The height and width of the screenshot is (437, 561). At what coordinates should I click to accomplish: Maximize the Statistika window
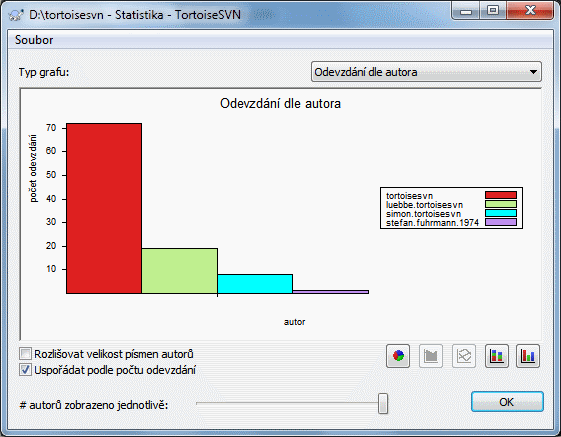click(x=493, y=10)
